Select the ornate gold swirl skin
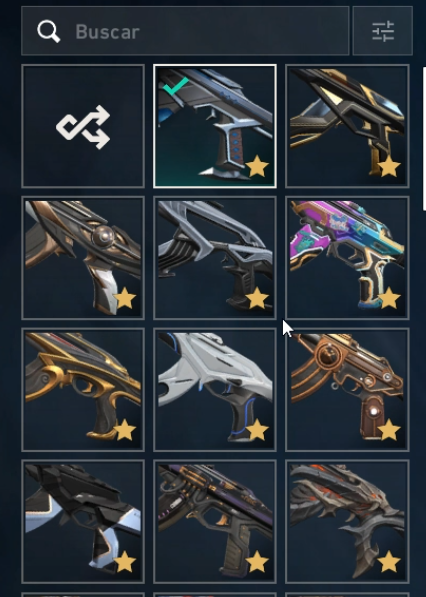Viewport: 426px width, 597px height. 83,389
